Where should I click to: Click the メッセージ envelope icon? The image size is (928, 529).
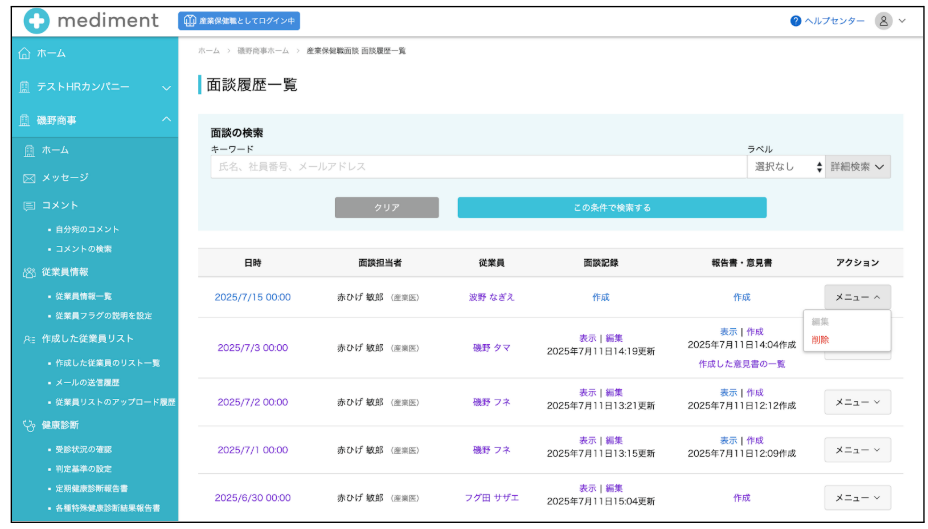click(29, 178)
